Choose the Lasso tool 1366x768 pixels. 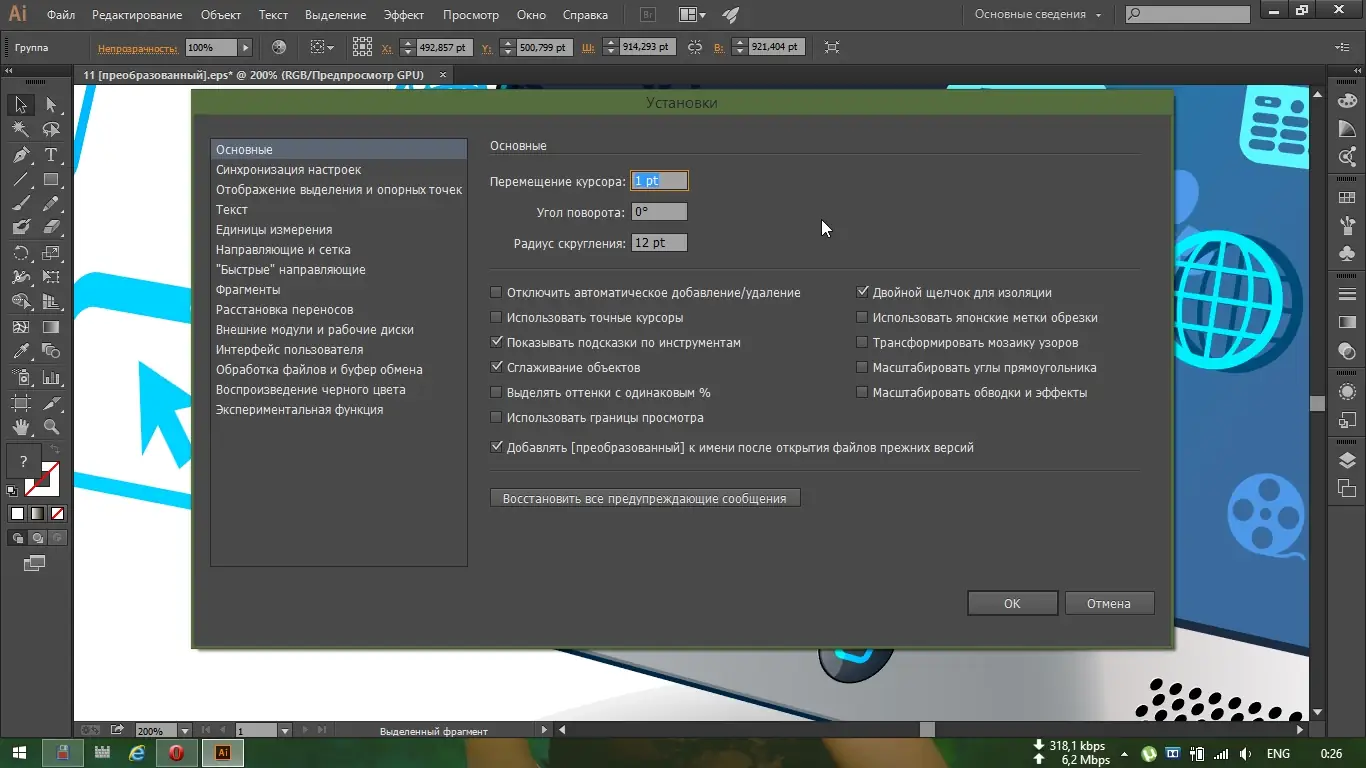click(51, 130)
